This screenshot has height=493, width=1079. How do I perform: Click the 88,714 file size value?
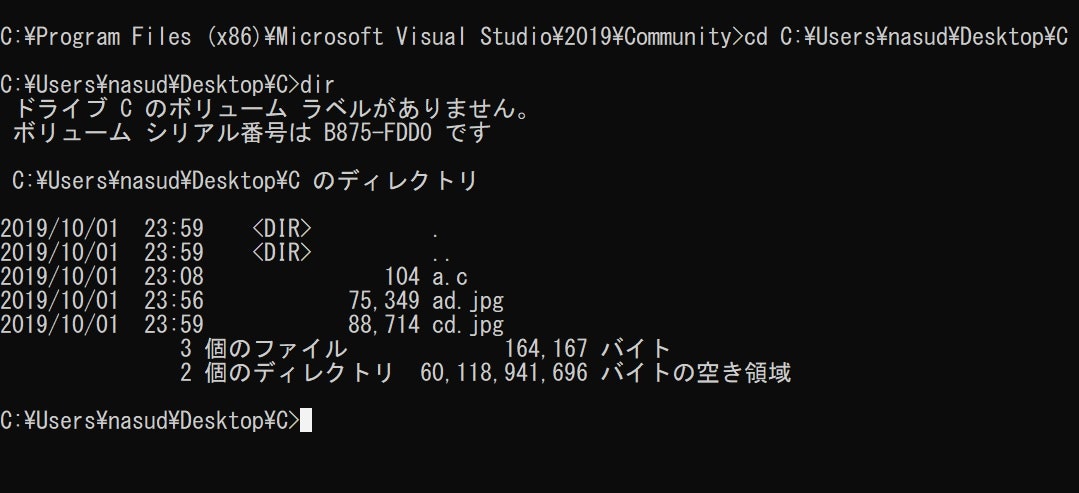[384, 325]
